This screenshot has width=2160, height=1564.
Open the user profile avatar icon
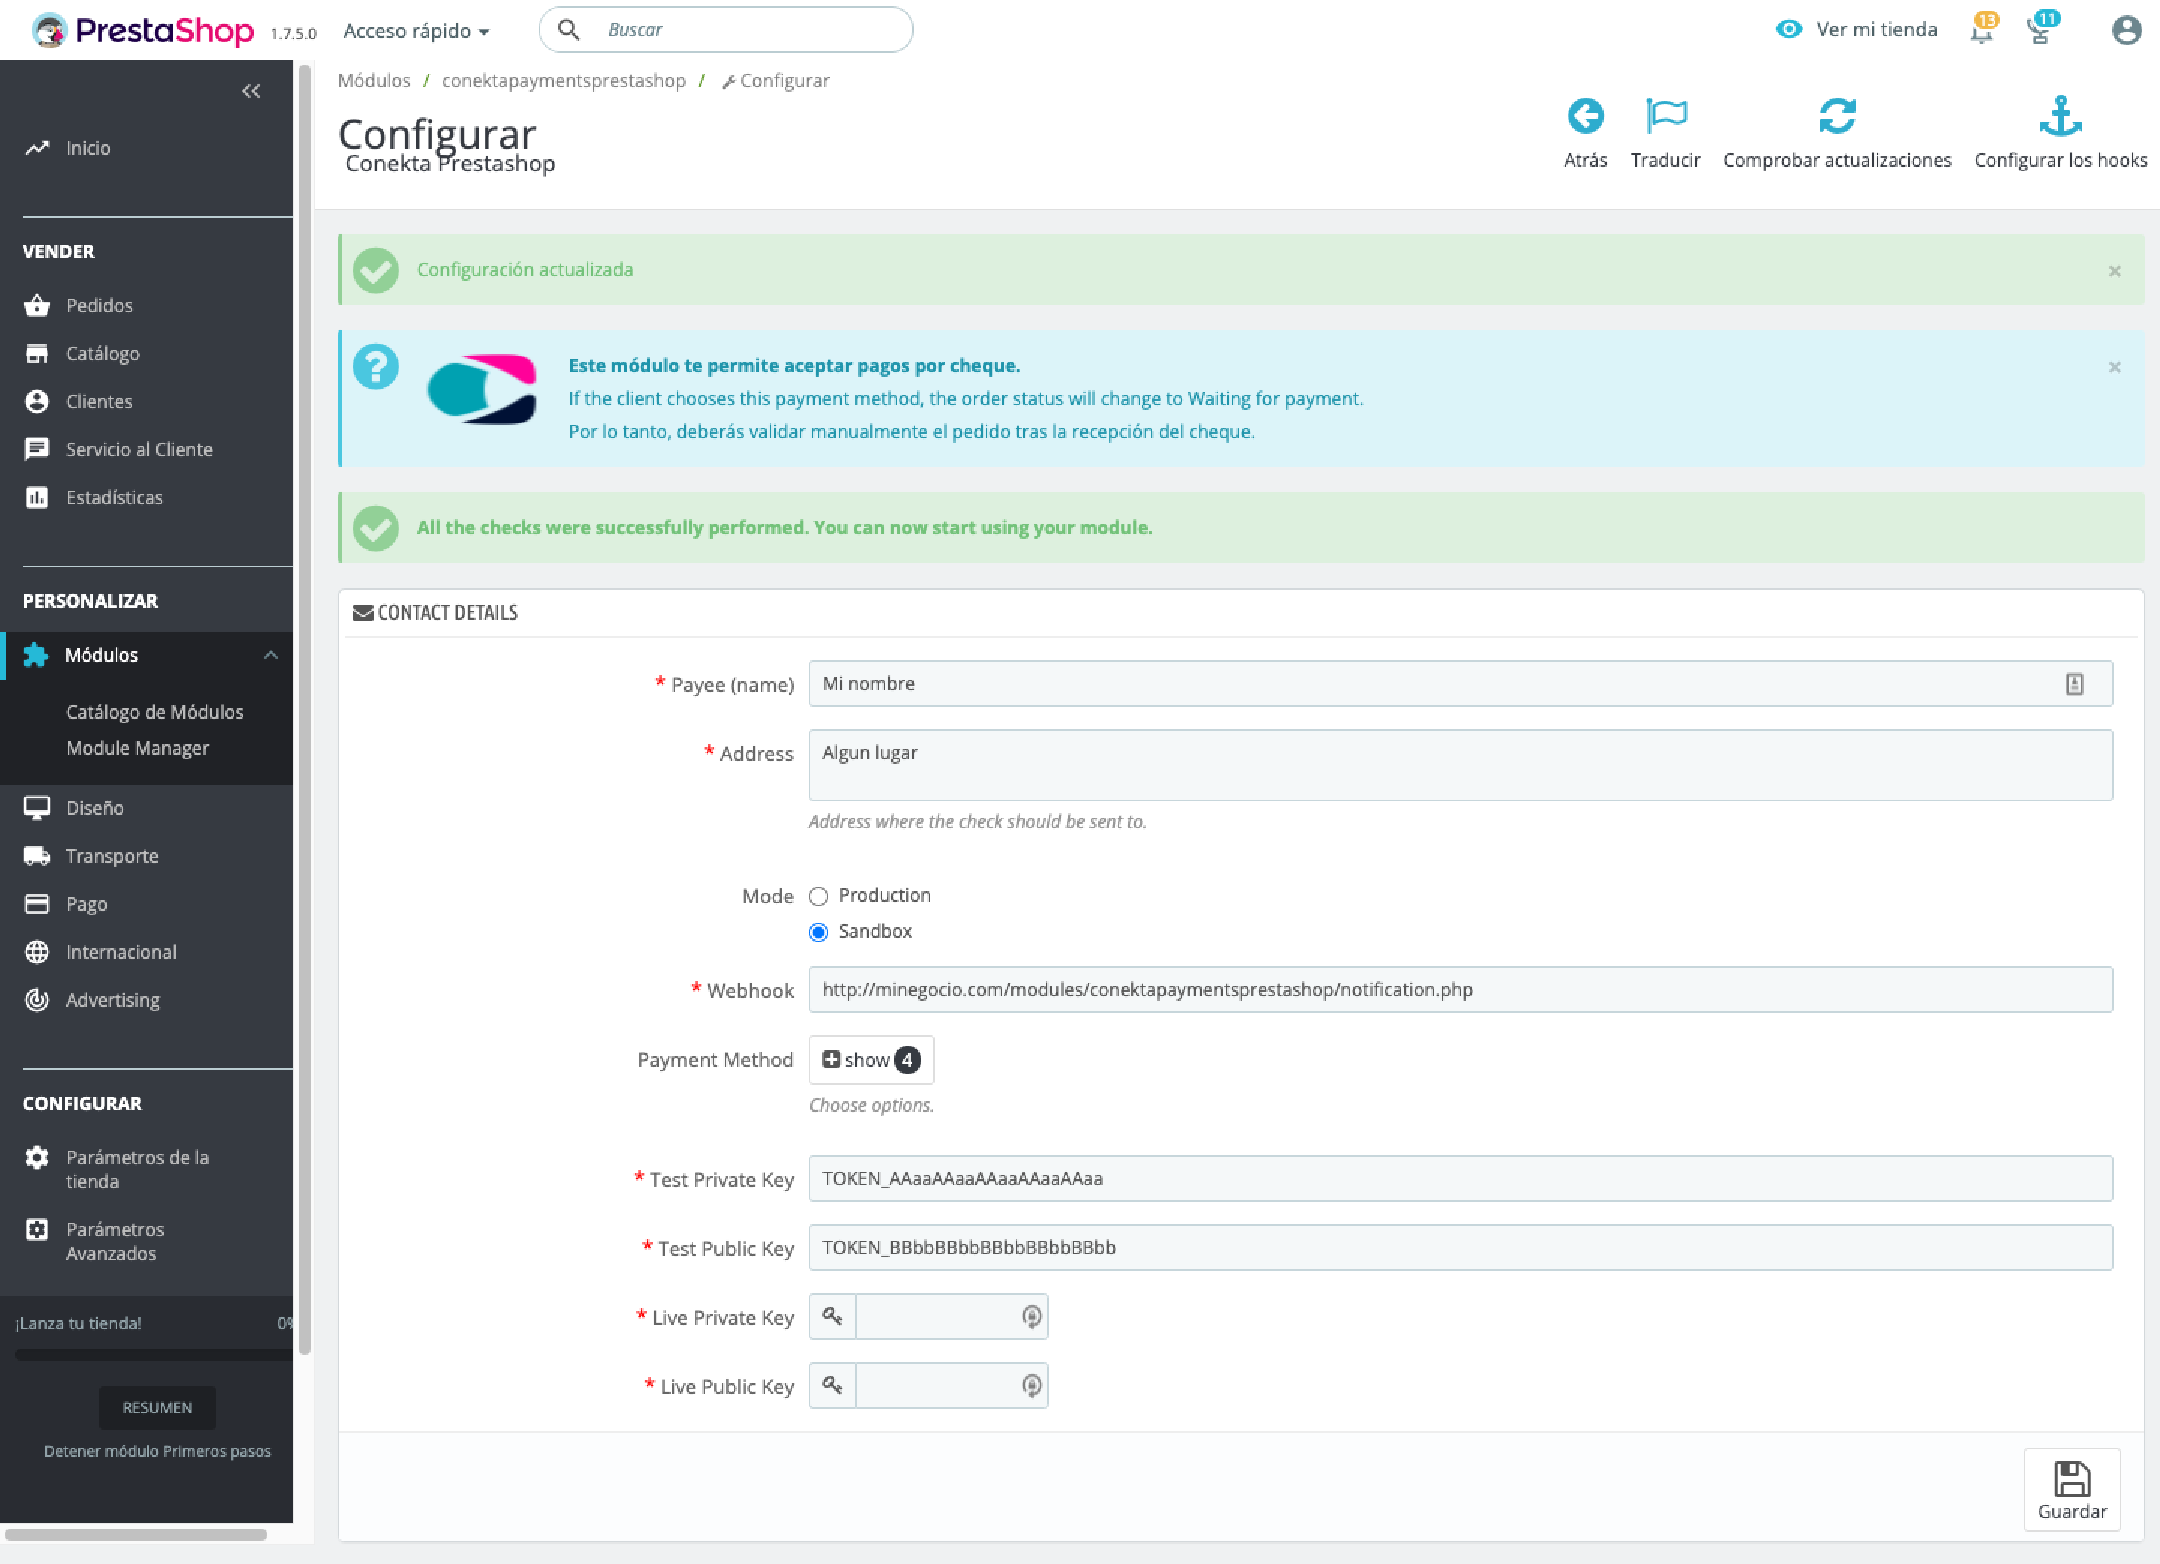click(x=2126, y=30)
